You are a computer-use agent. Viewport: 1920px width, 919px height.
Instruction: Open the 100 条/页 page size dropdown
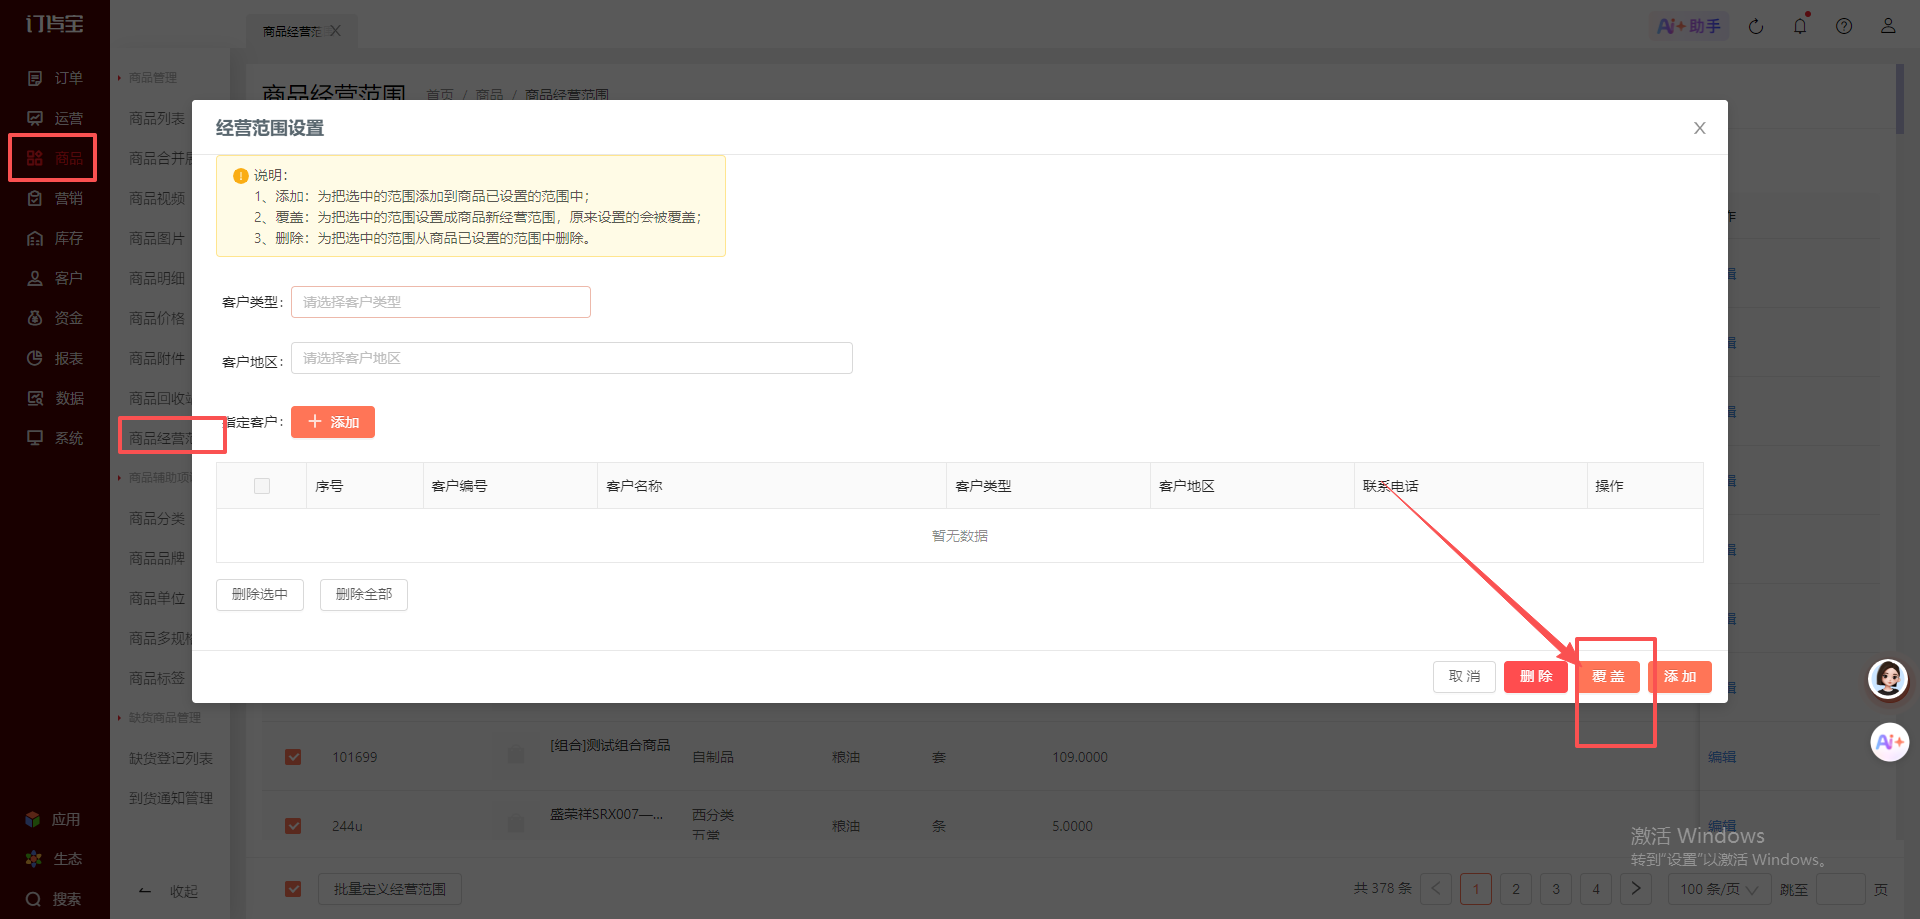click(x=1719, y=889)
